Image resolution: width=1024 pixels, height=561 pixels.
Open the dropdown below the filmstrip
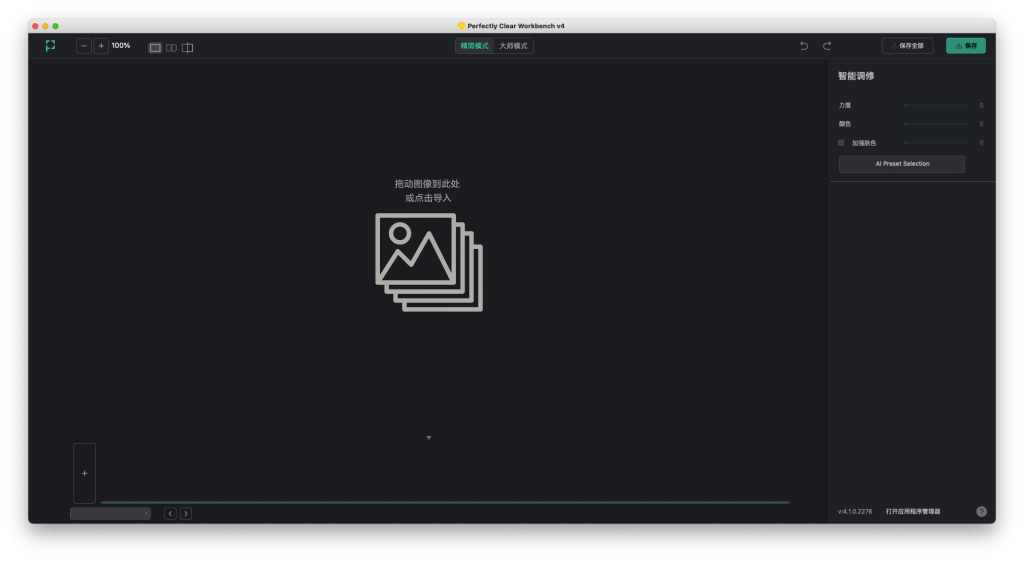tap(110, 513)
